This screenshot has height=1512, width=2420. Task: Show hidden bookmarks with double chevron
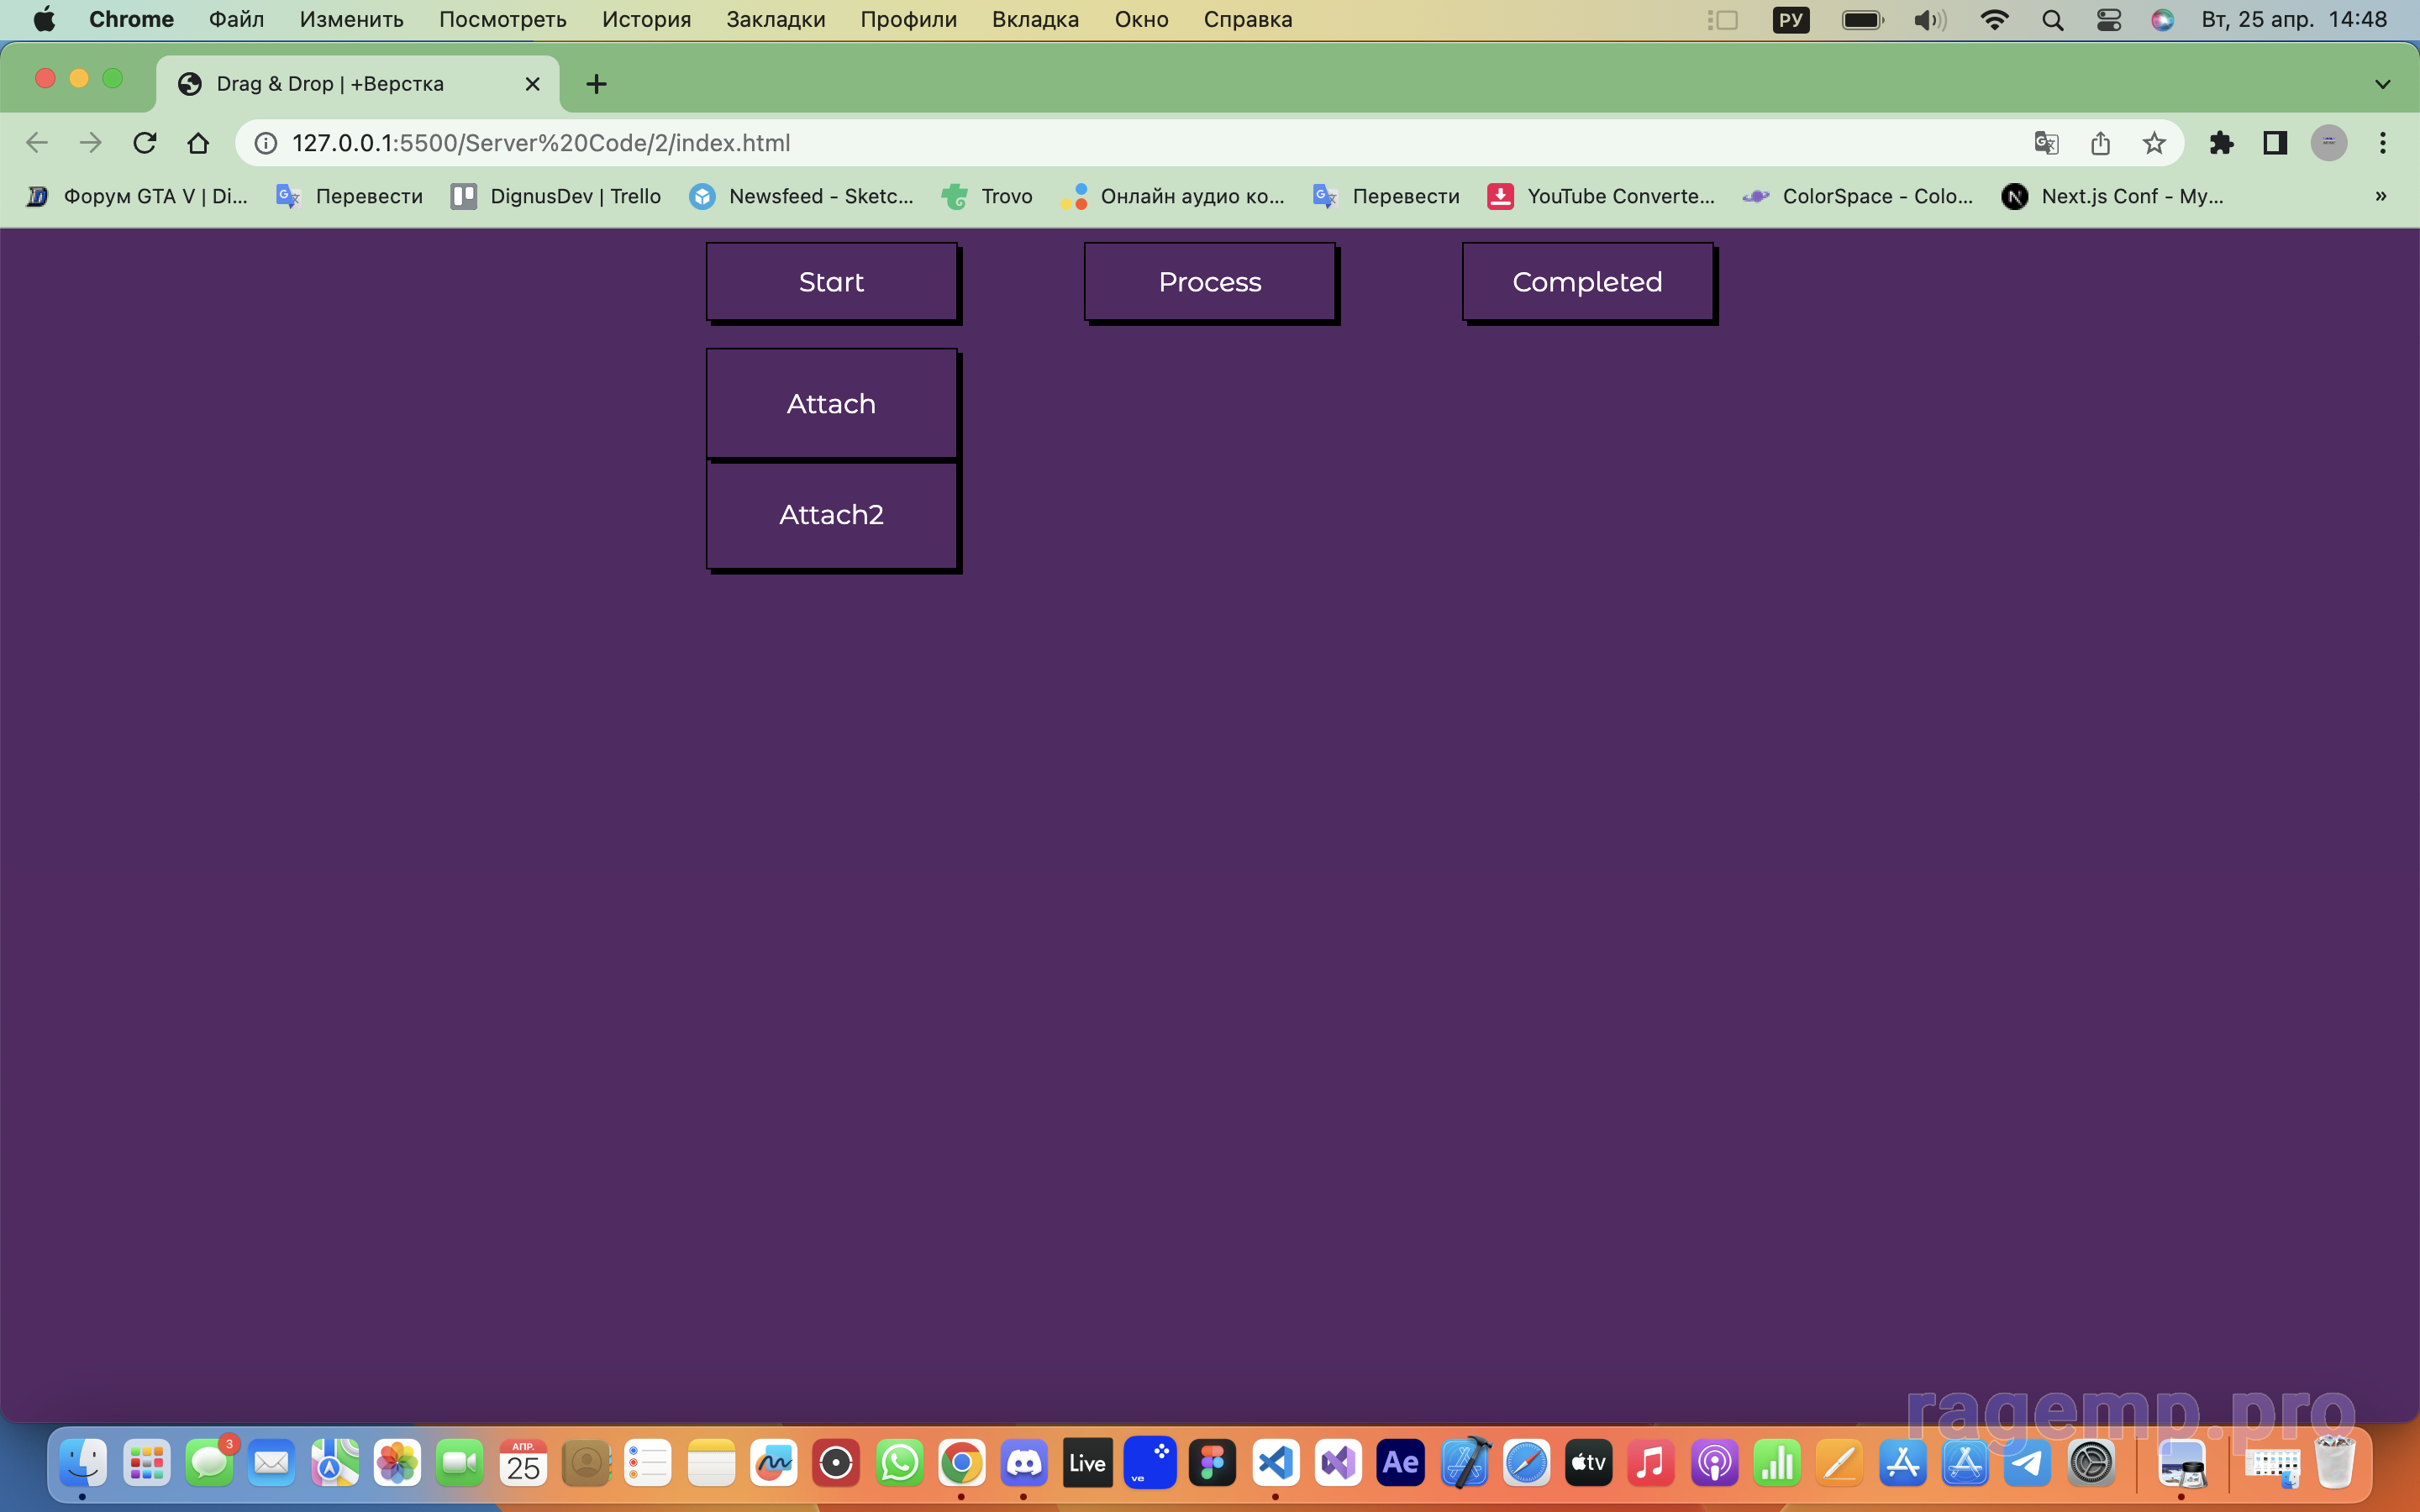coord(2380,196)
